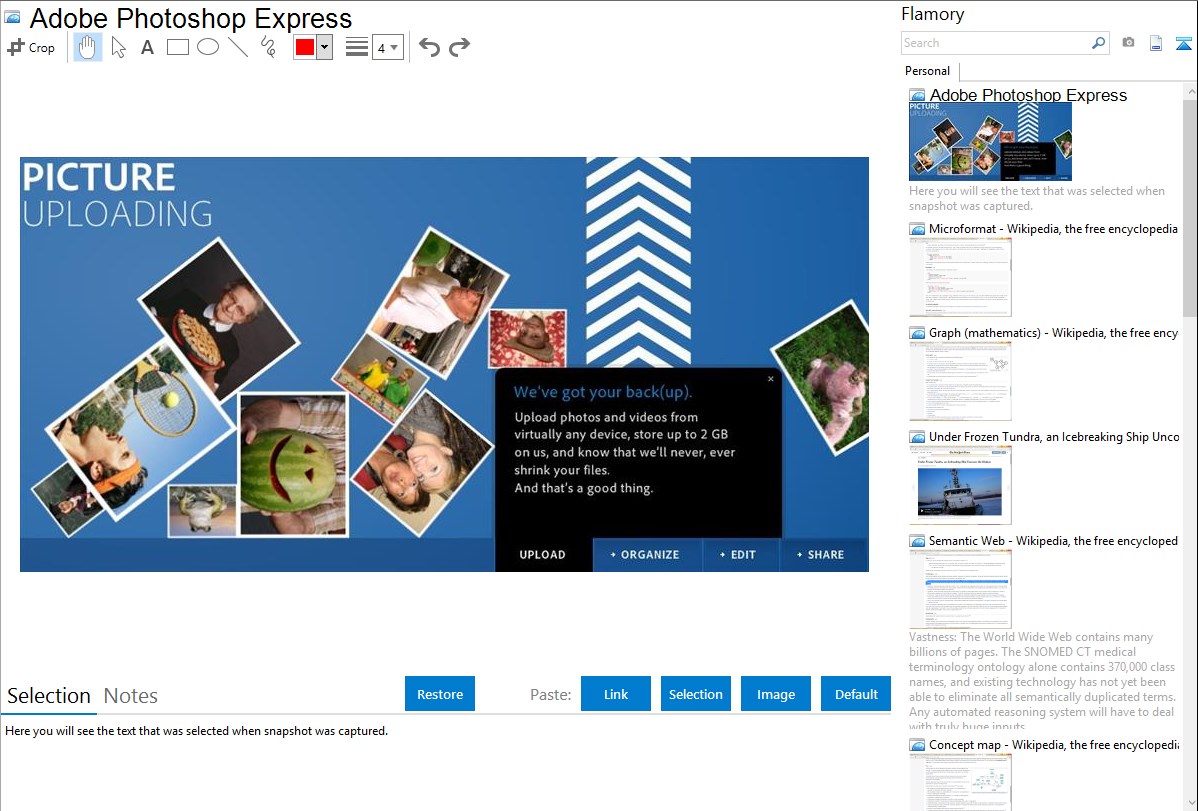Screen dimensions: 1198x811
Task: Open the Adobe Photoshop Express snapshot thumbnail
Action: (x=990, y=142)
